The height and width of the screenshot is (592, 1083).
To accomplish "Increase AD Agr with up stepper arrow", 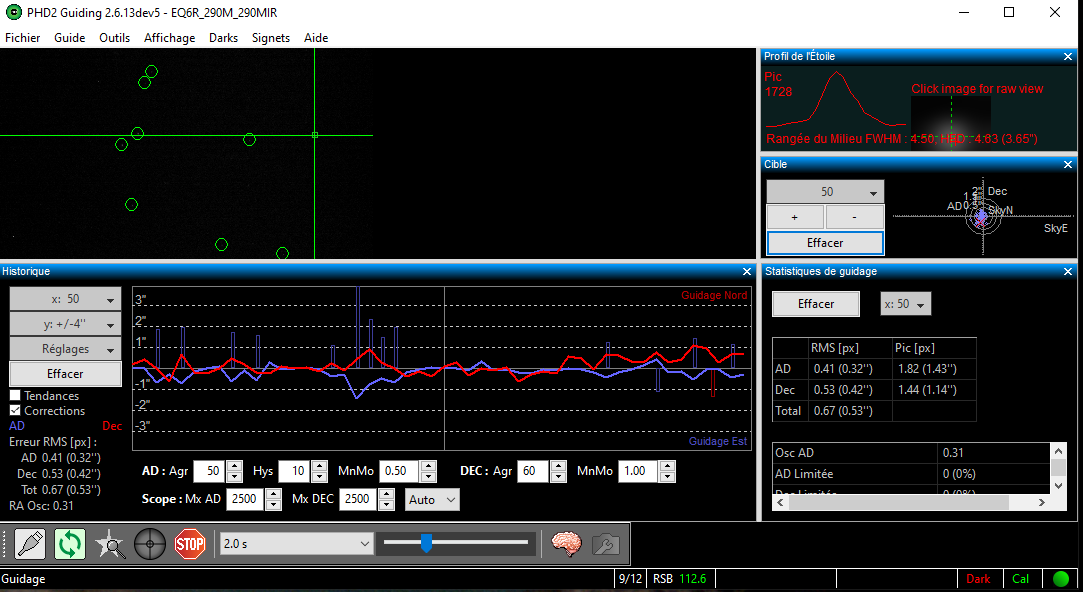I will click(235, 466).
